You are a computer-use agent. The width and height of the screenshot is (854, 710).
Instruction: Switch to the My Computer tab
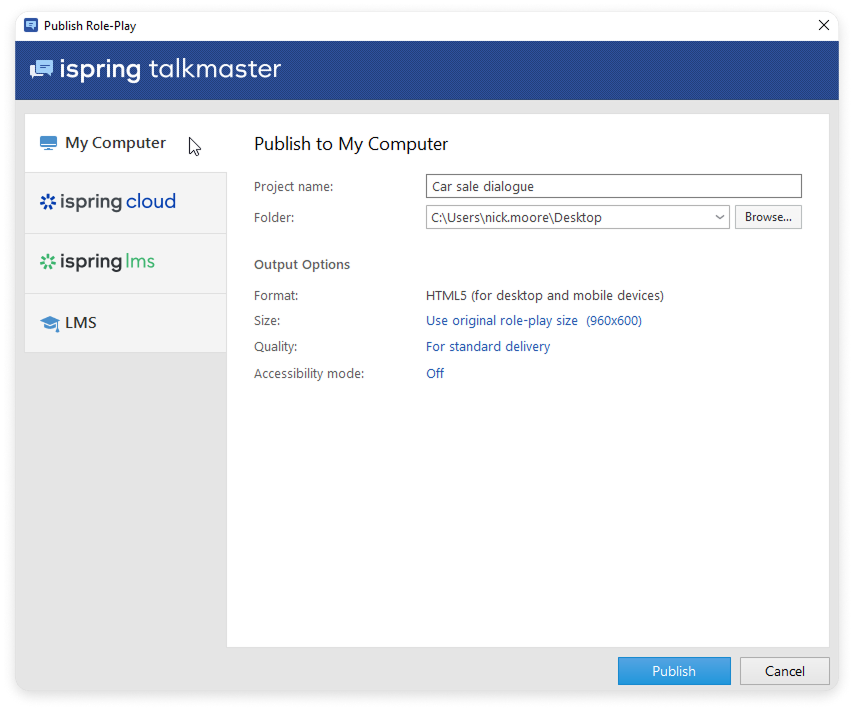(x=115, y=143)
